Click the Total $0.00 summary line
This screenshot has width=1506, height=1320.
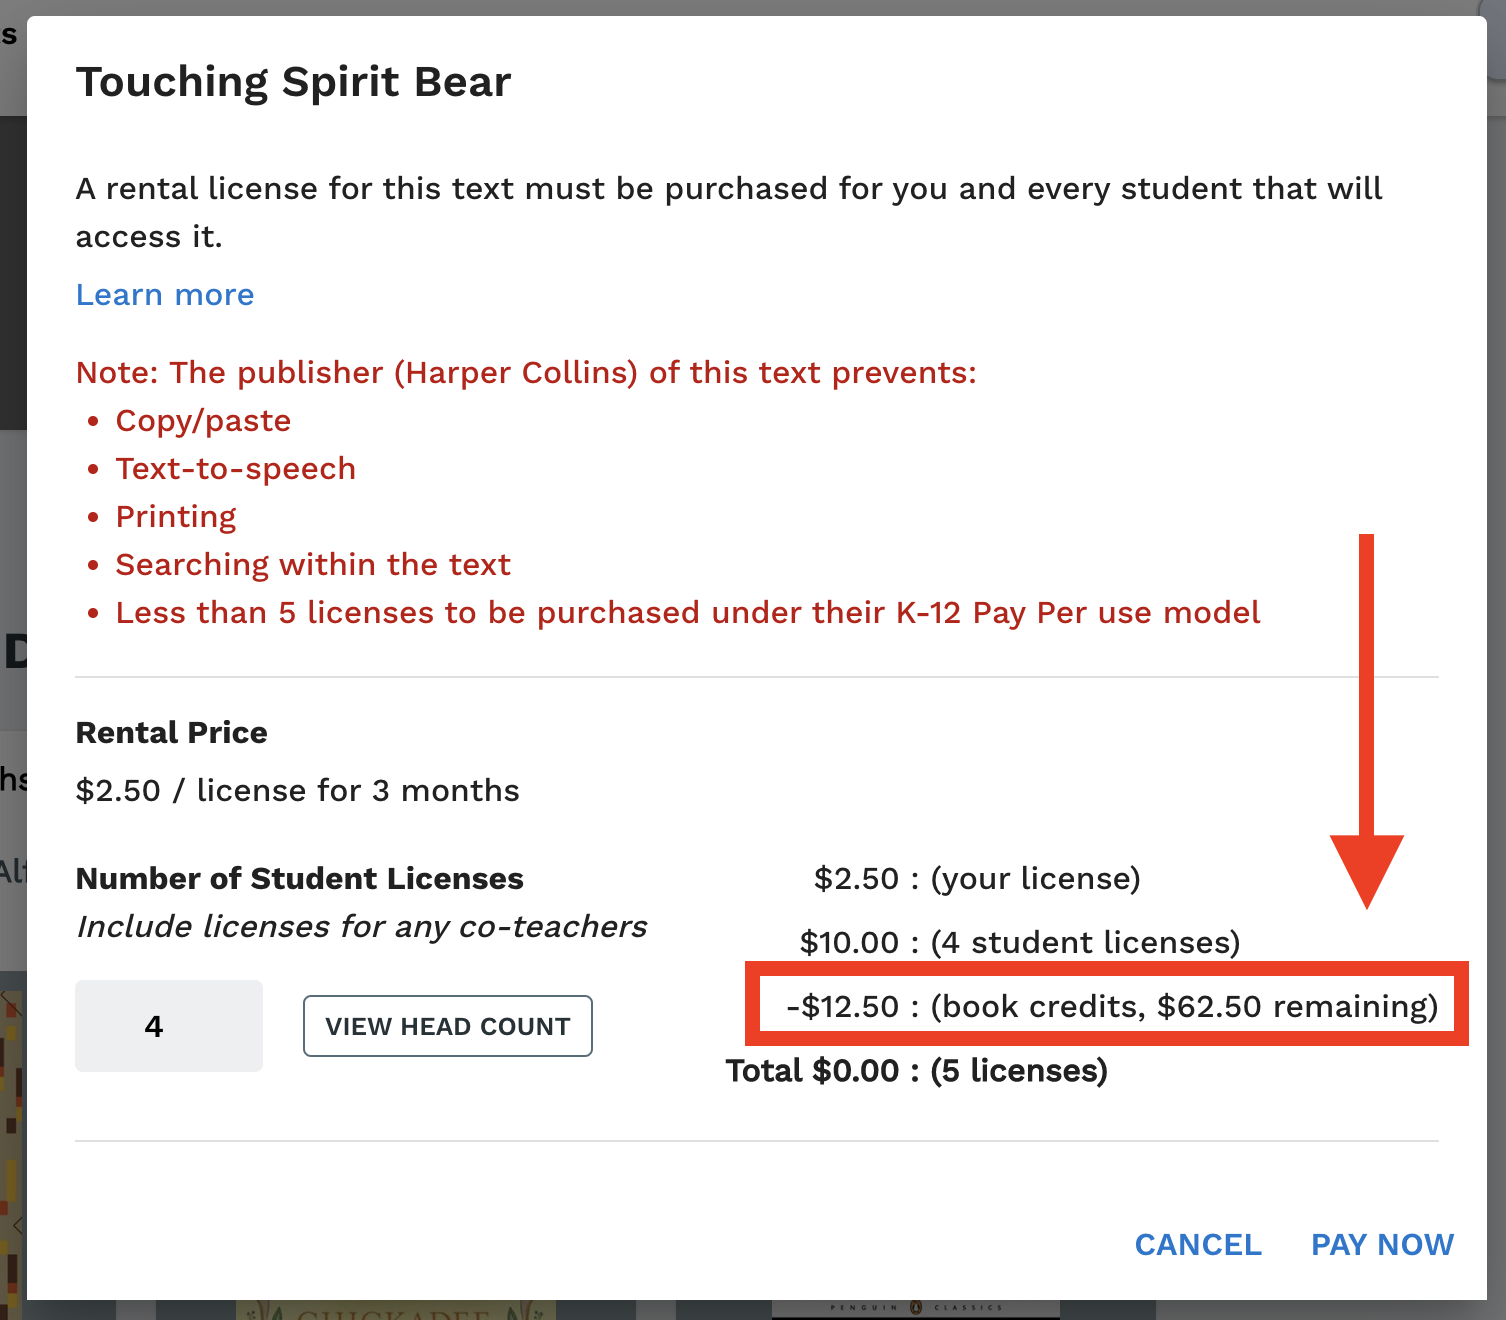click(x=916, y=1071)
